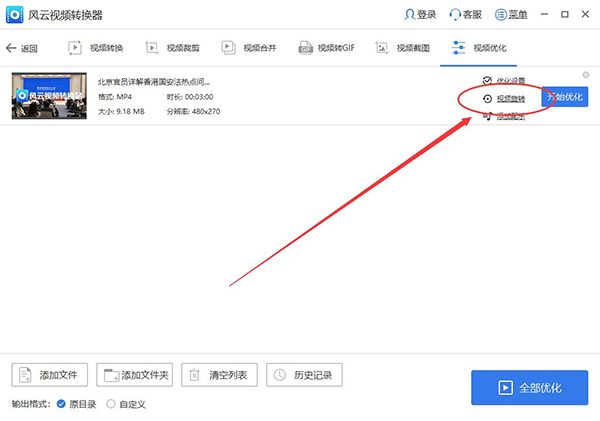Viewport: 600px width, 421px height.
Task: Switch to the 视频转换 tab
Action: pos(96,48)
